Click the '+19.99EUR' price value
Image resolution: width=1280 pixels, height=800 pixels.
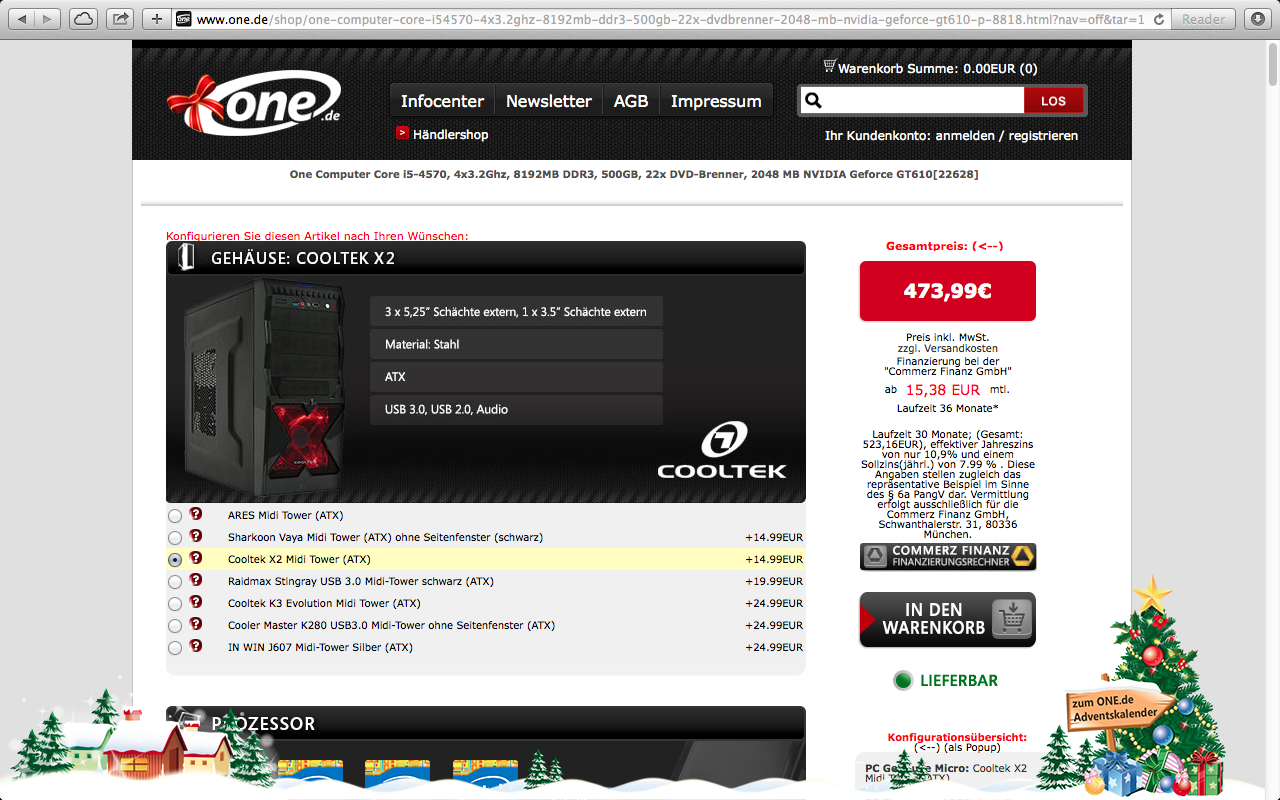774,581
